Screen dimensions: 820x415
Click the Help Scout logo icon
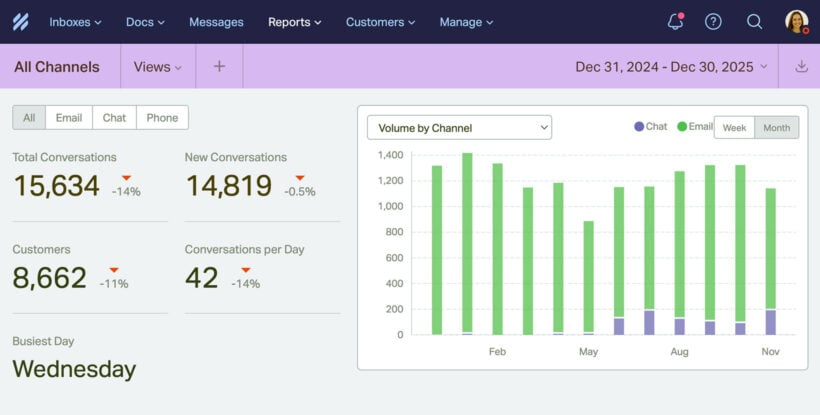(20, 21)
